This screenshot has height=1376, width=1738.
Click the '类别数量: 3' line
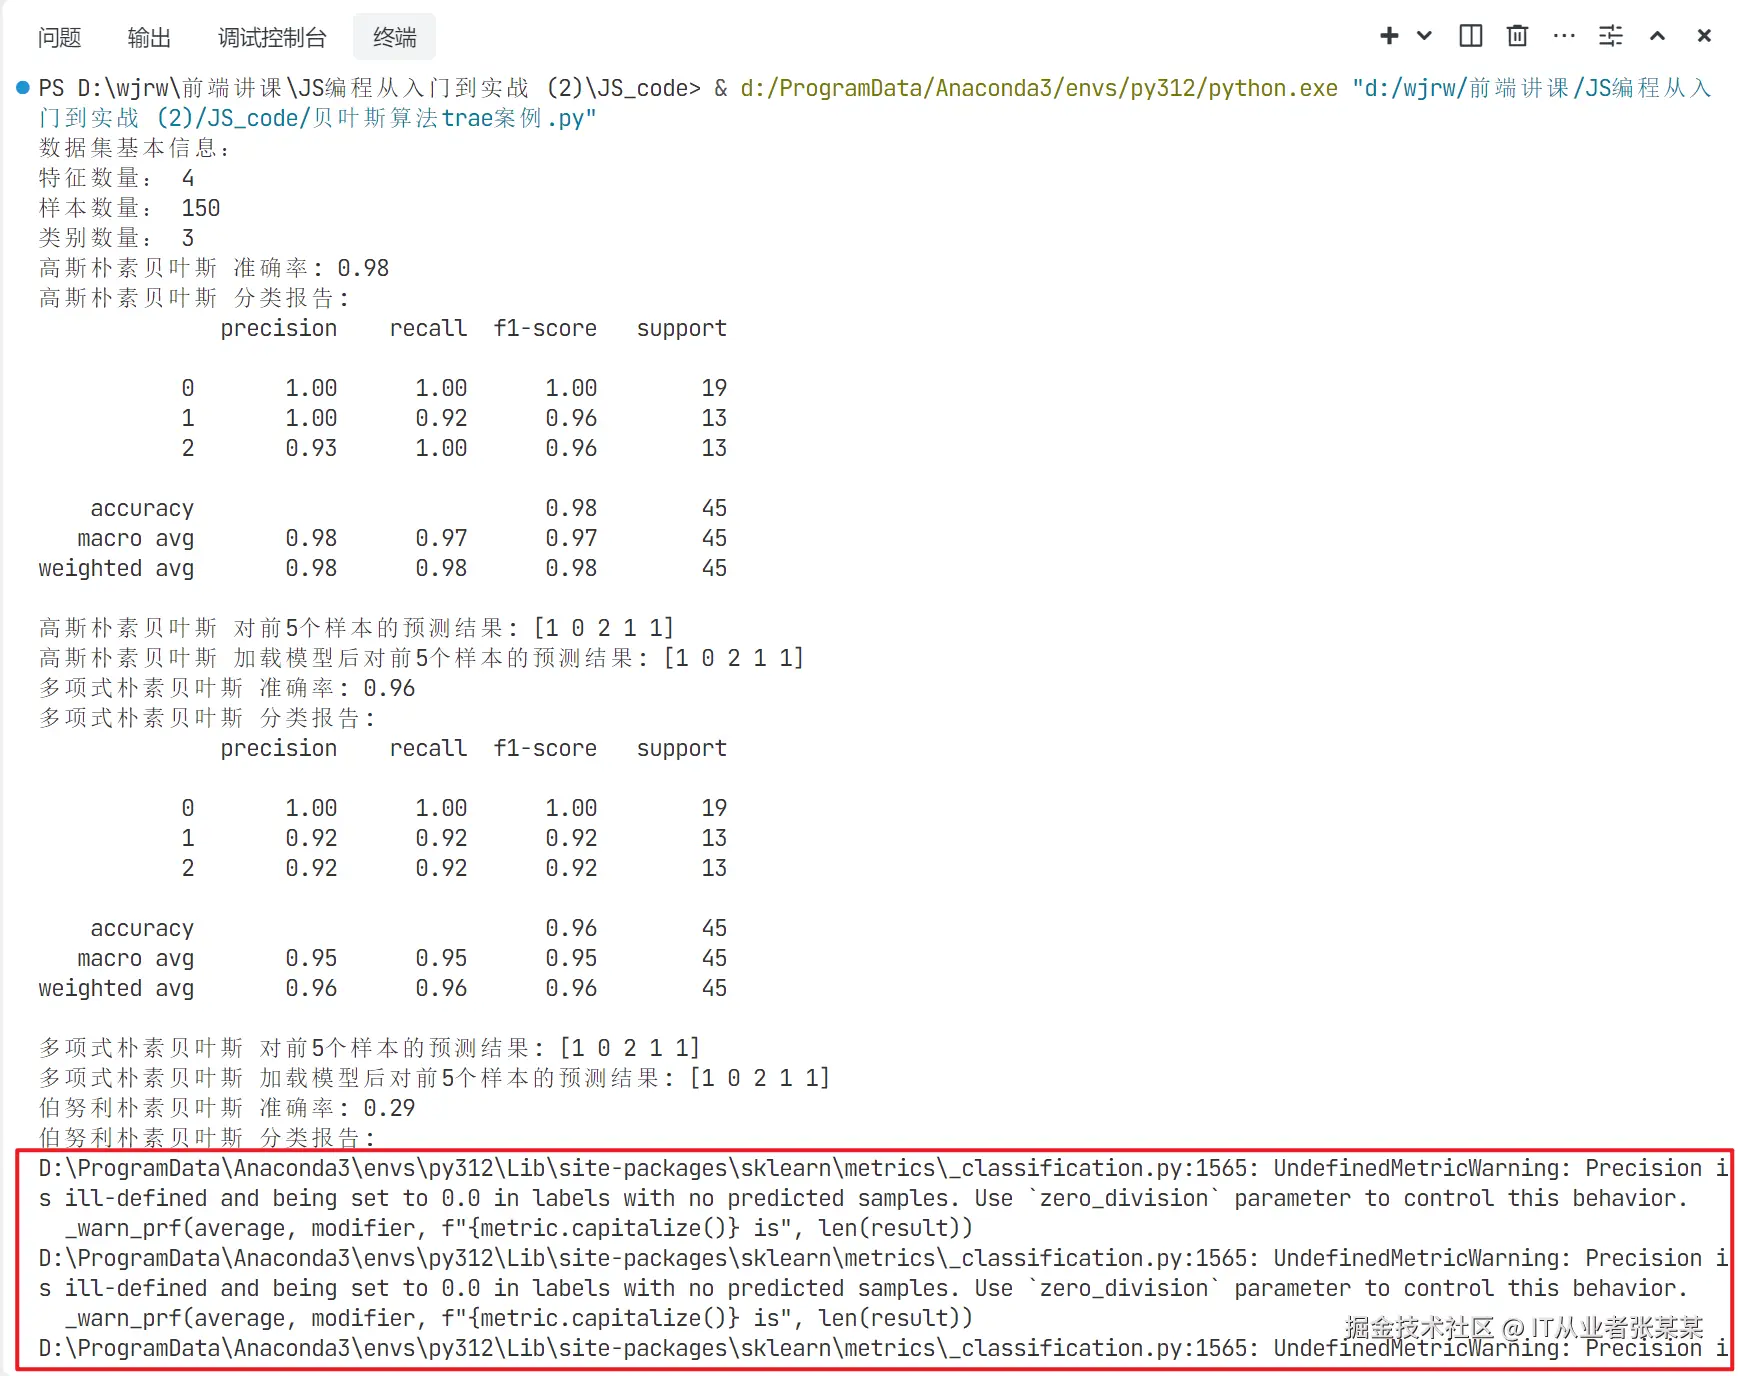[117, 238]
